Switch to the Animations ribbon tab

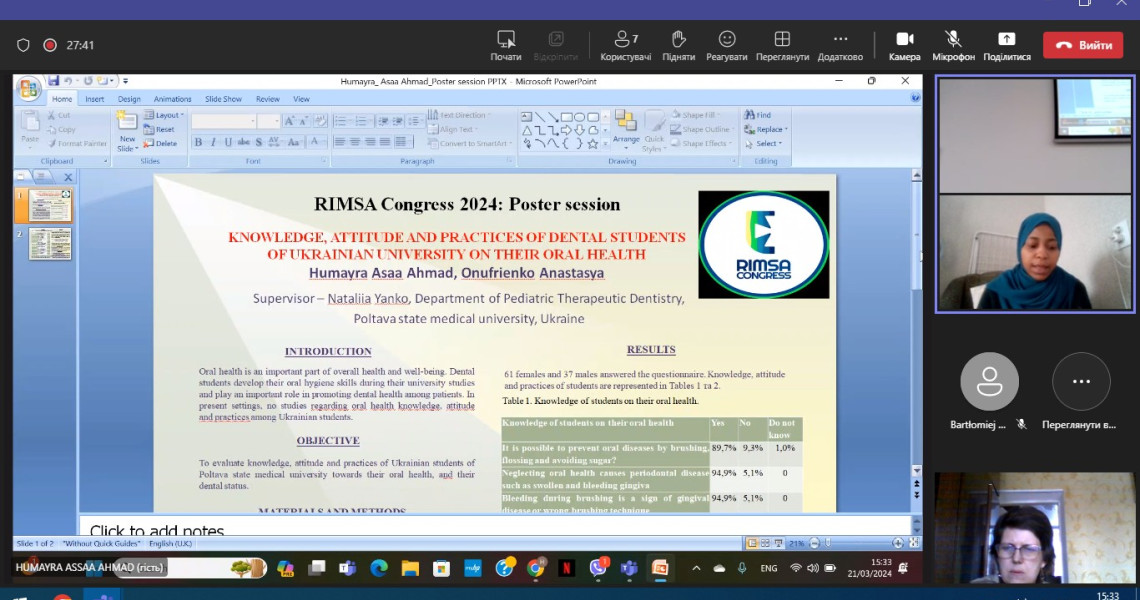click(x=172, y=99)
